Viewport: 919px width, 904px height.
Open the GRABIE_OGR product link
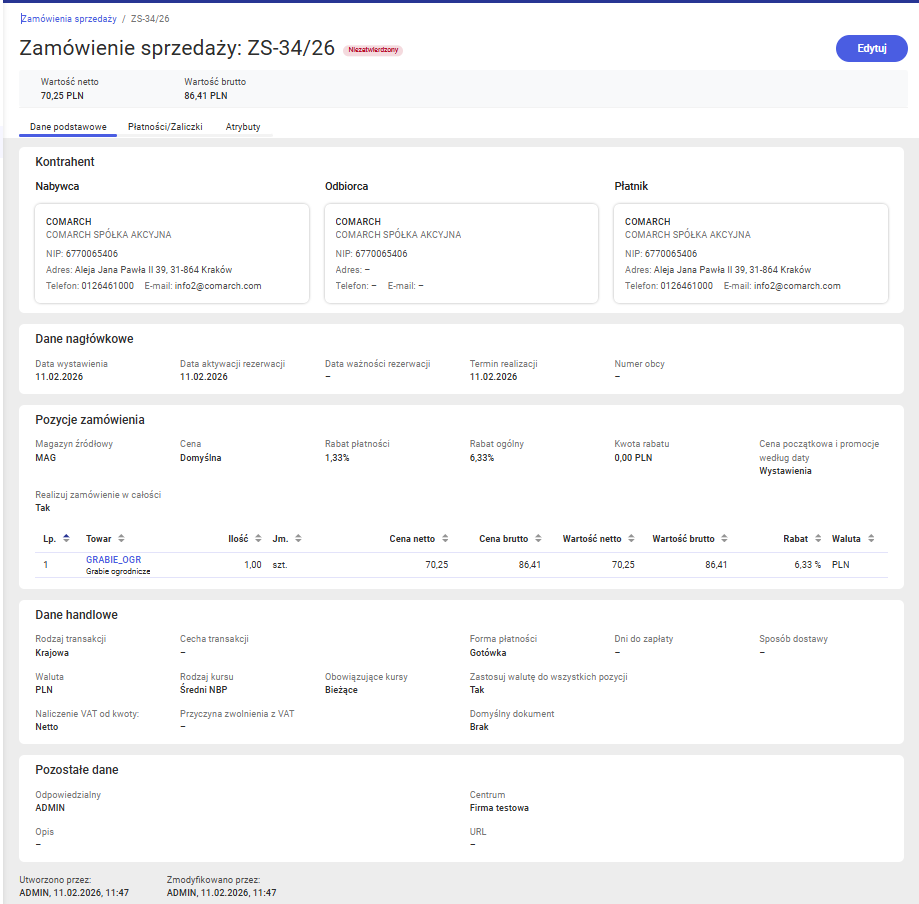point(113,559)
